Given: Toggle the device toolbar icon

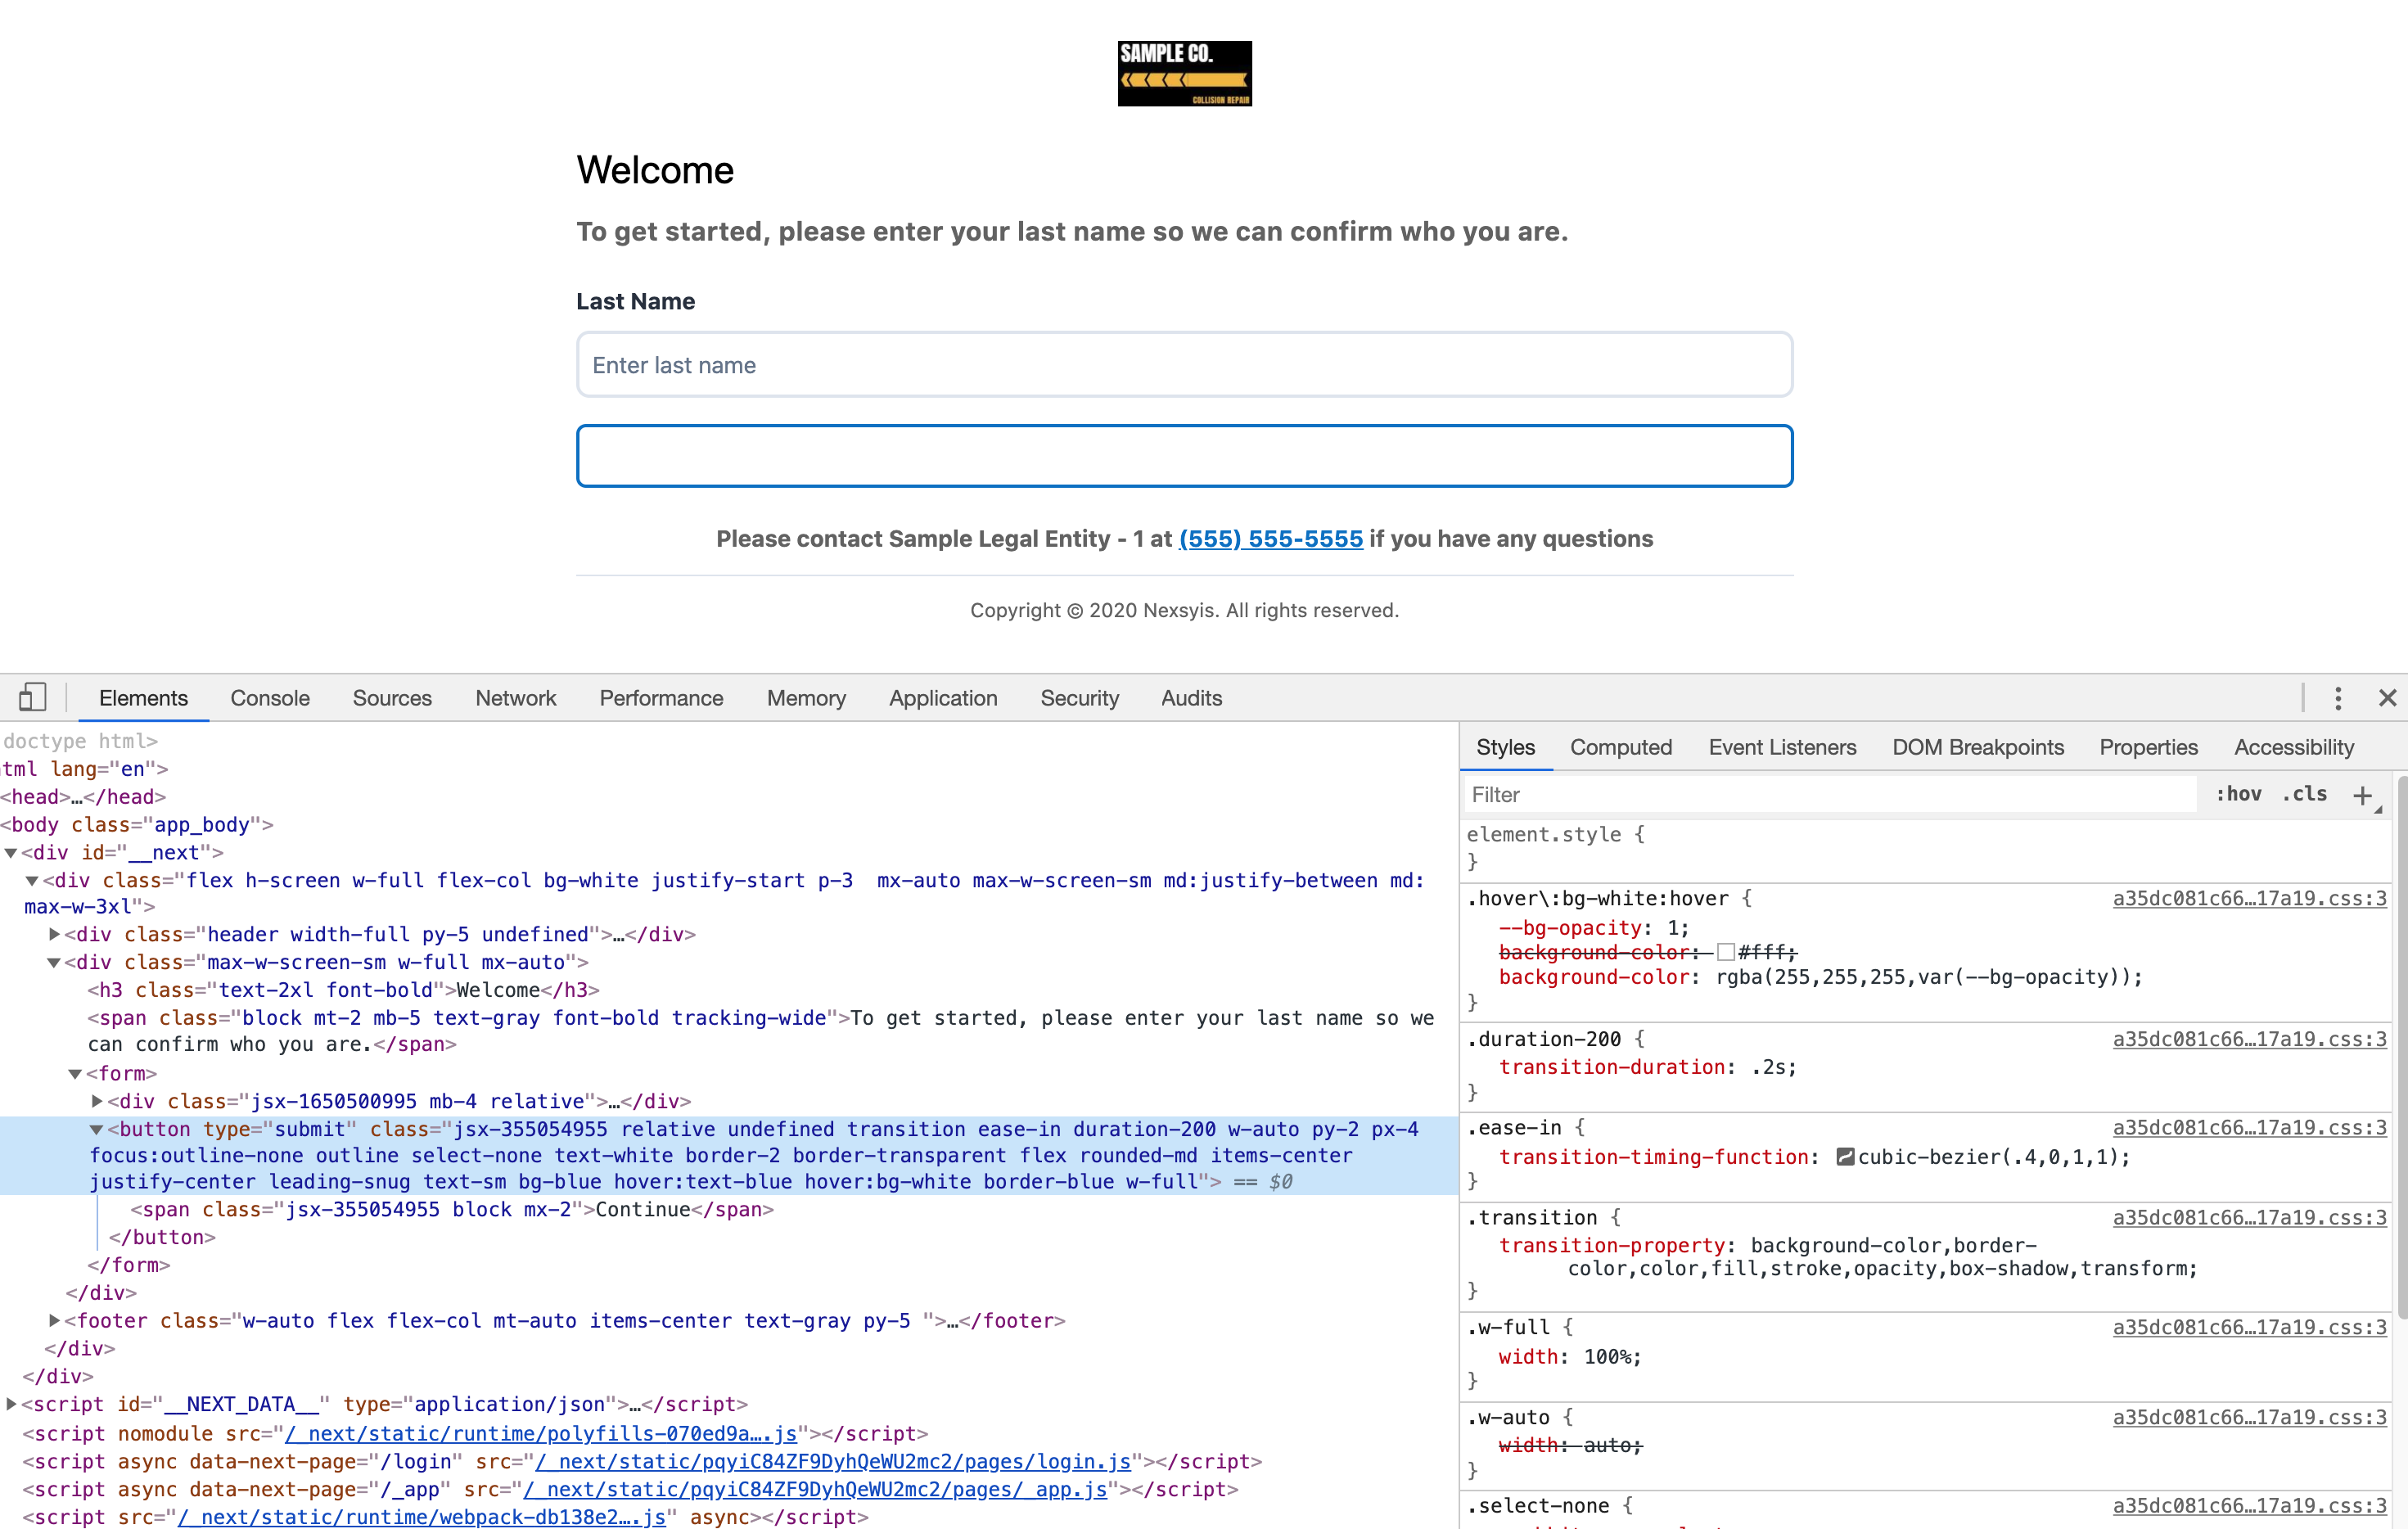Looking at the screenshot, I should (x=32, y=697).
